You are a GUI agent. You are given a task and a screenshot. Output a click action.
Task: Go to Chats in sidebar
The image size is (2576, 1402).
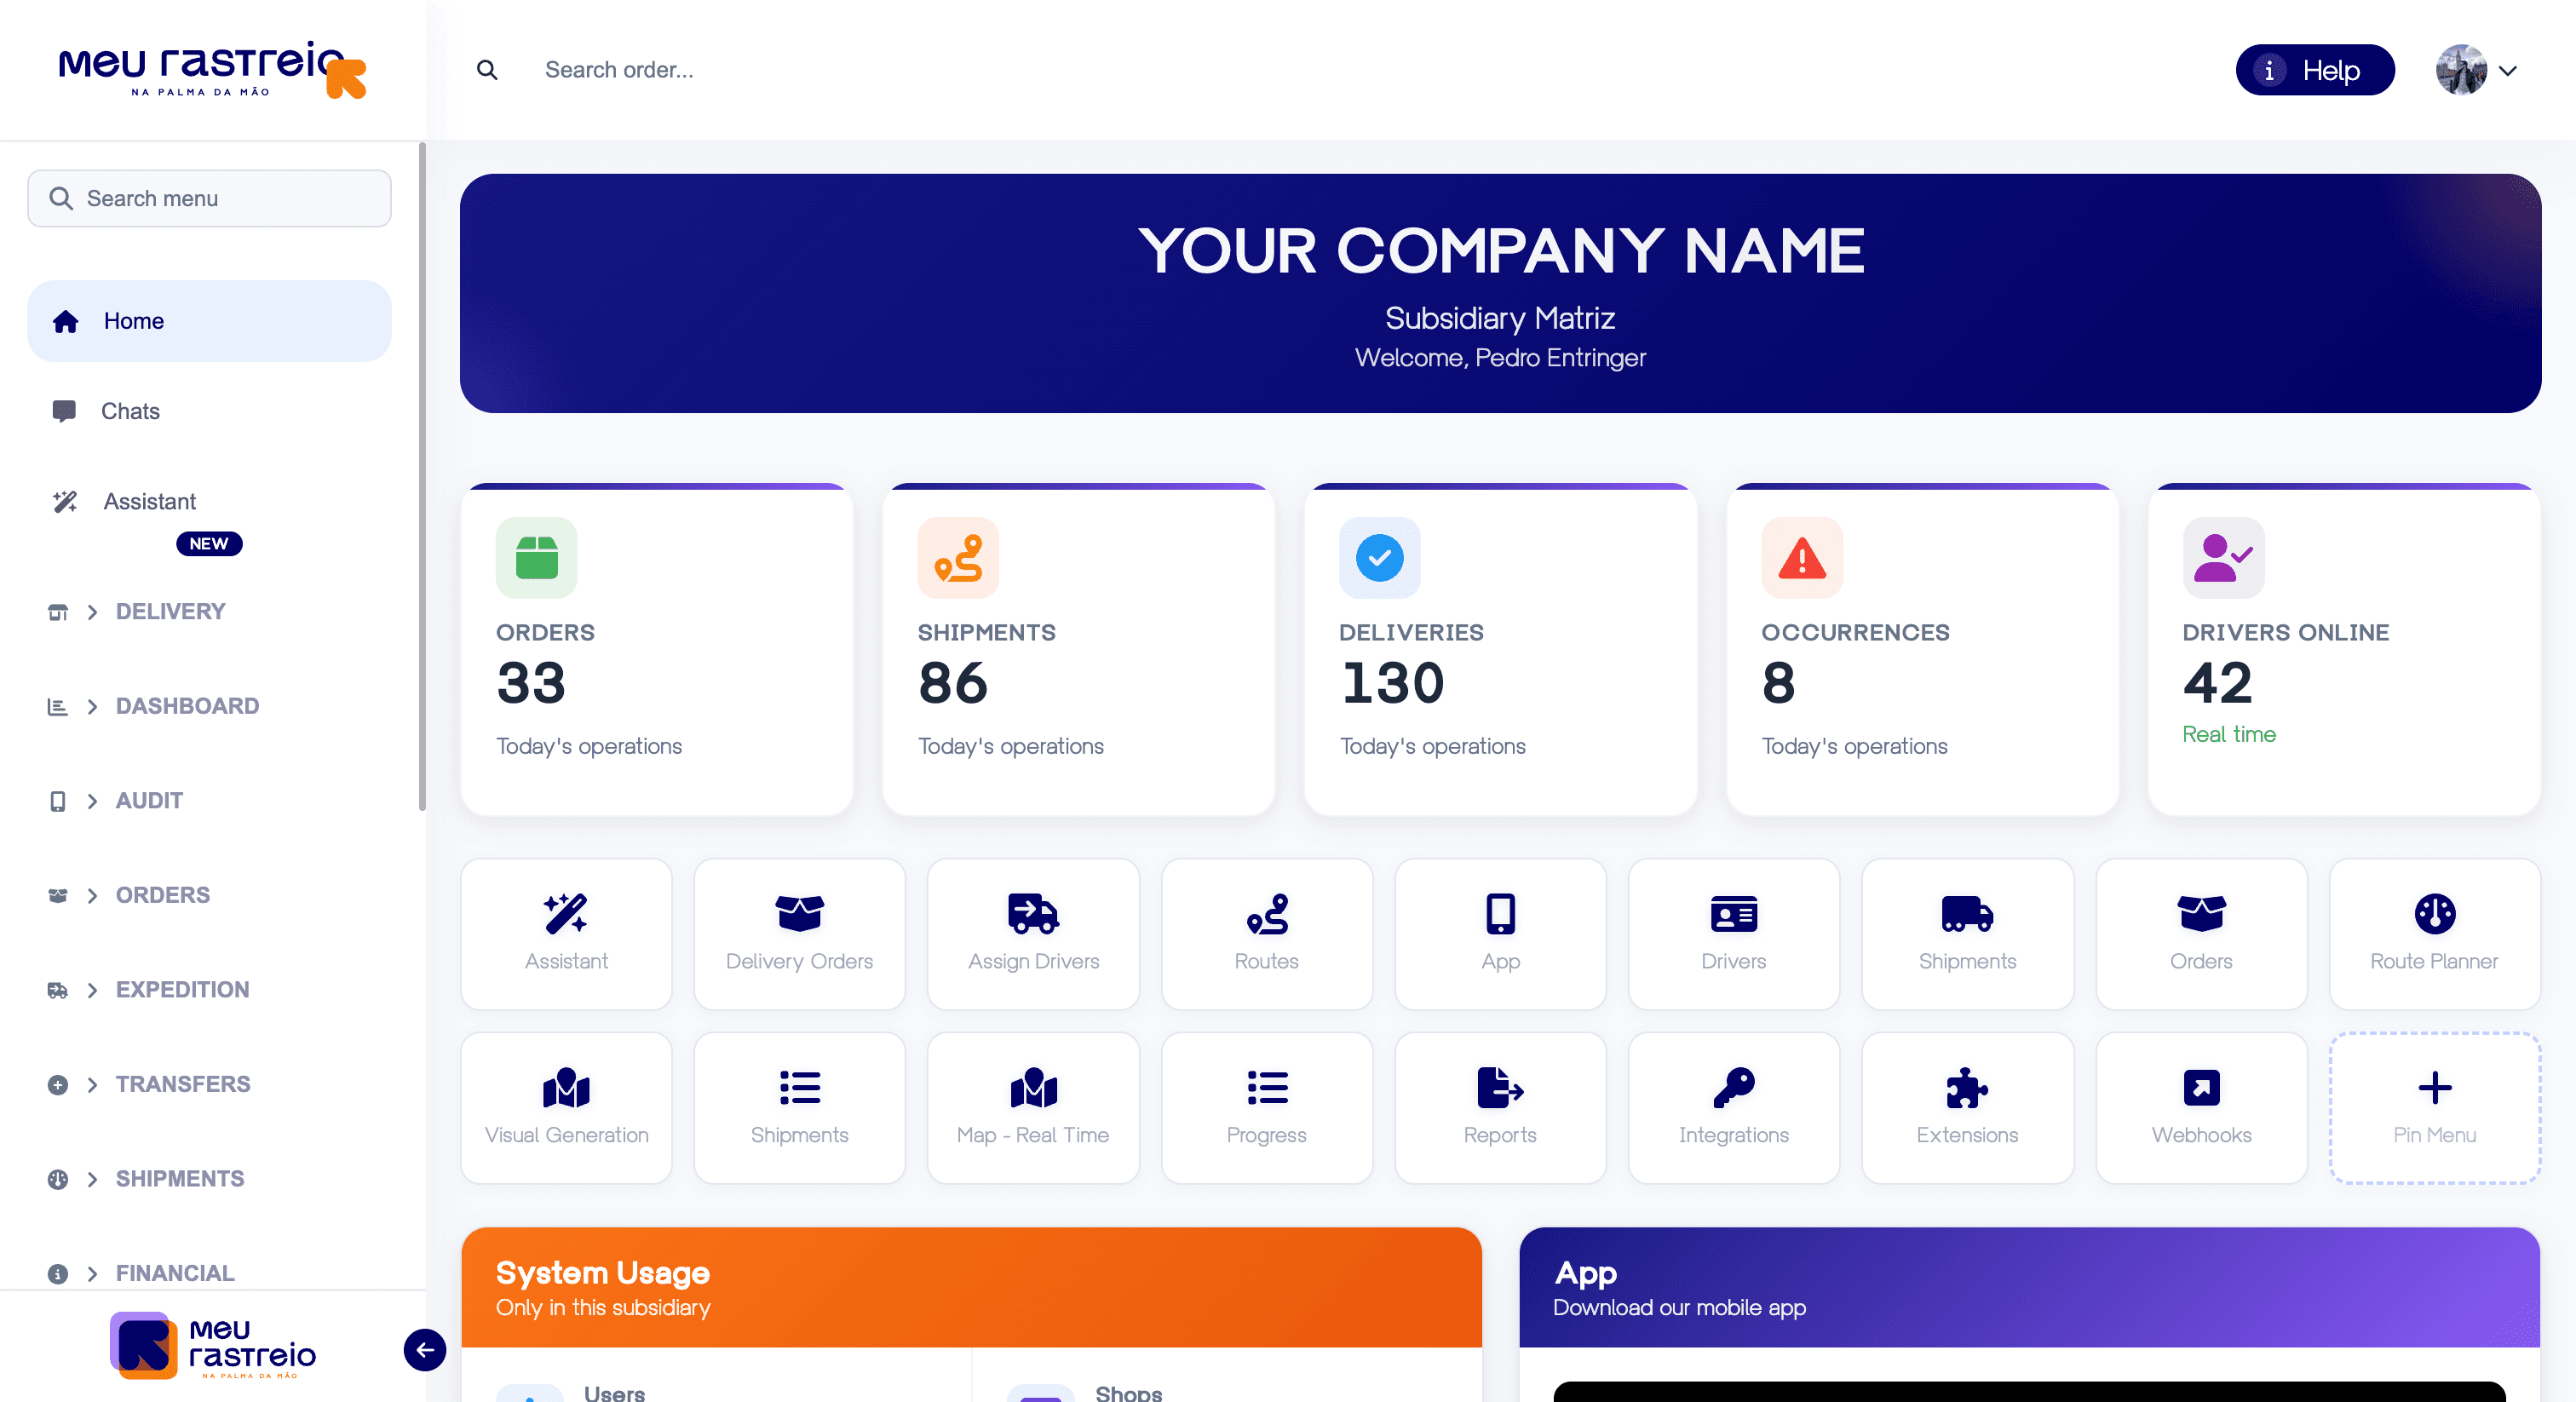[130, 411]
